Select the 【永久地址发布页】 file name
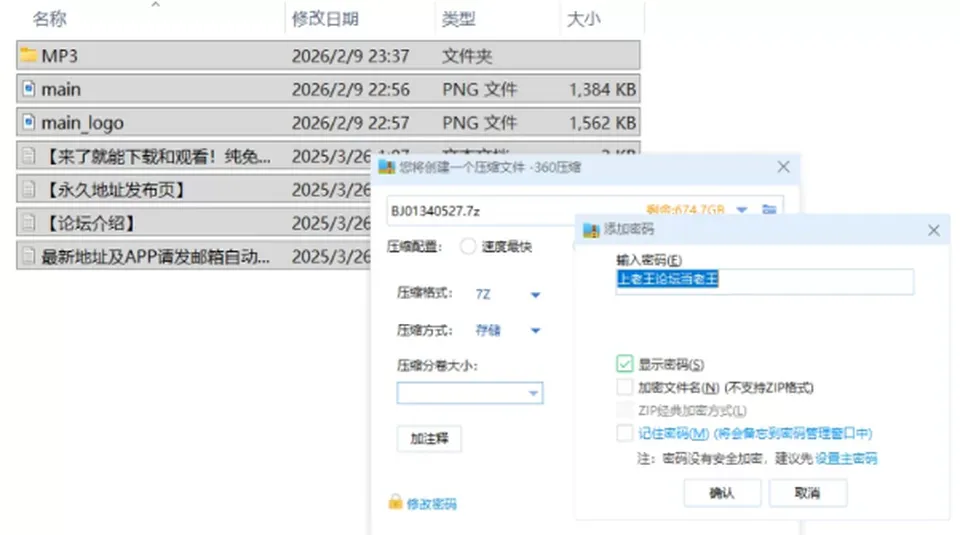Image resolution: width=960 pixels, height=535 pixels. point(116,190)
